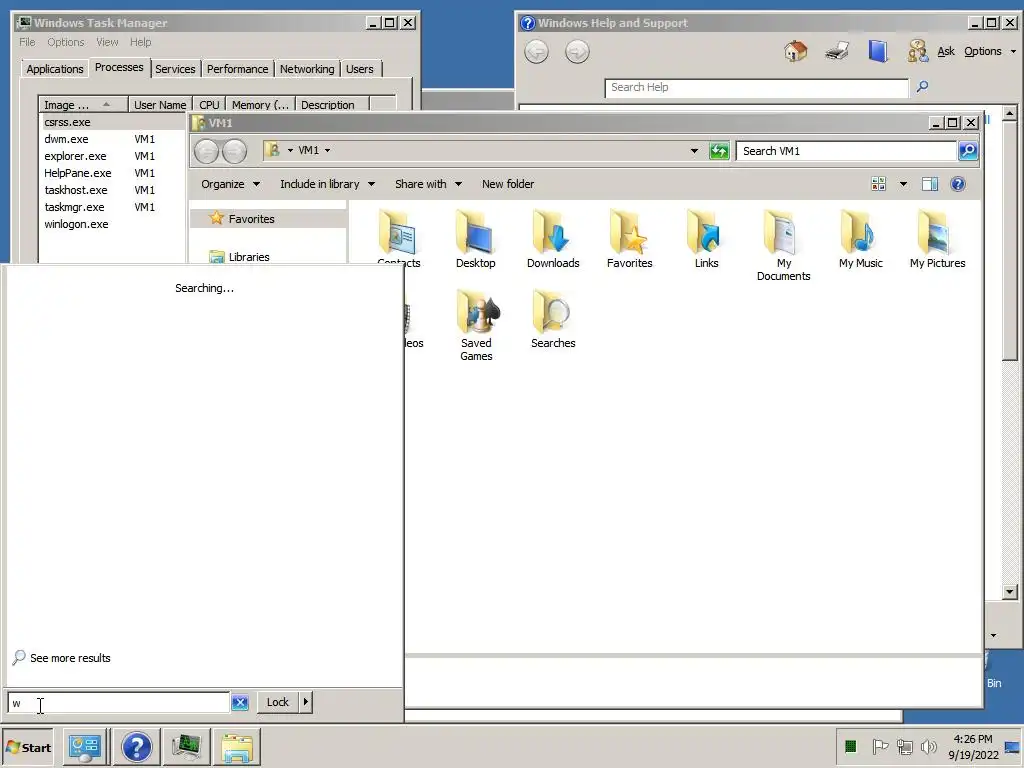This screenshot has width=1024, height=768.
Task: Switch to the Applications tab
Action: pyautogui.click(x=55, y=69)
